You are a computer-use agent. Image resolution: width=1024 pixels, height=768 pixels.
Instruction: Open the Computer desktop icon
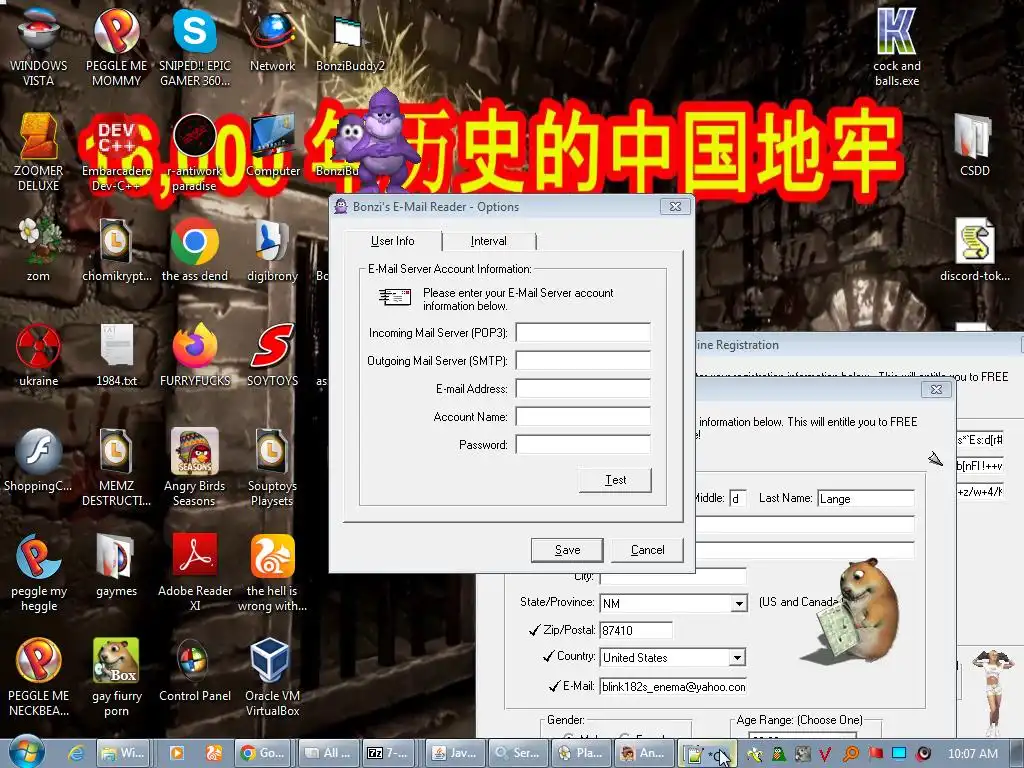point(272,146)
